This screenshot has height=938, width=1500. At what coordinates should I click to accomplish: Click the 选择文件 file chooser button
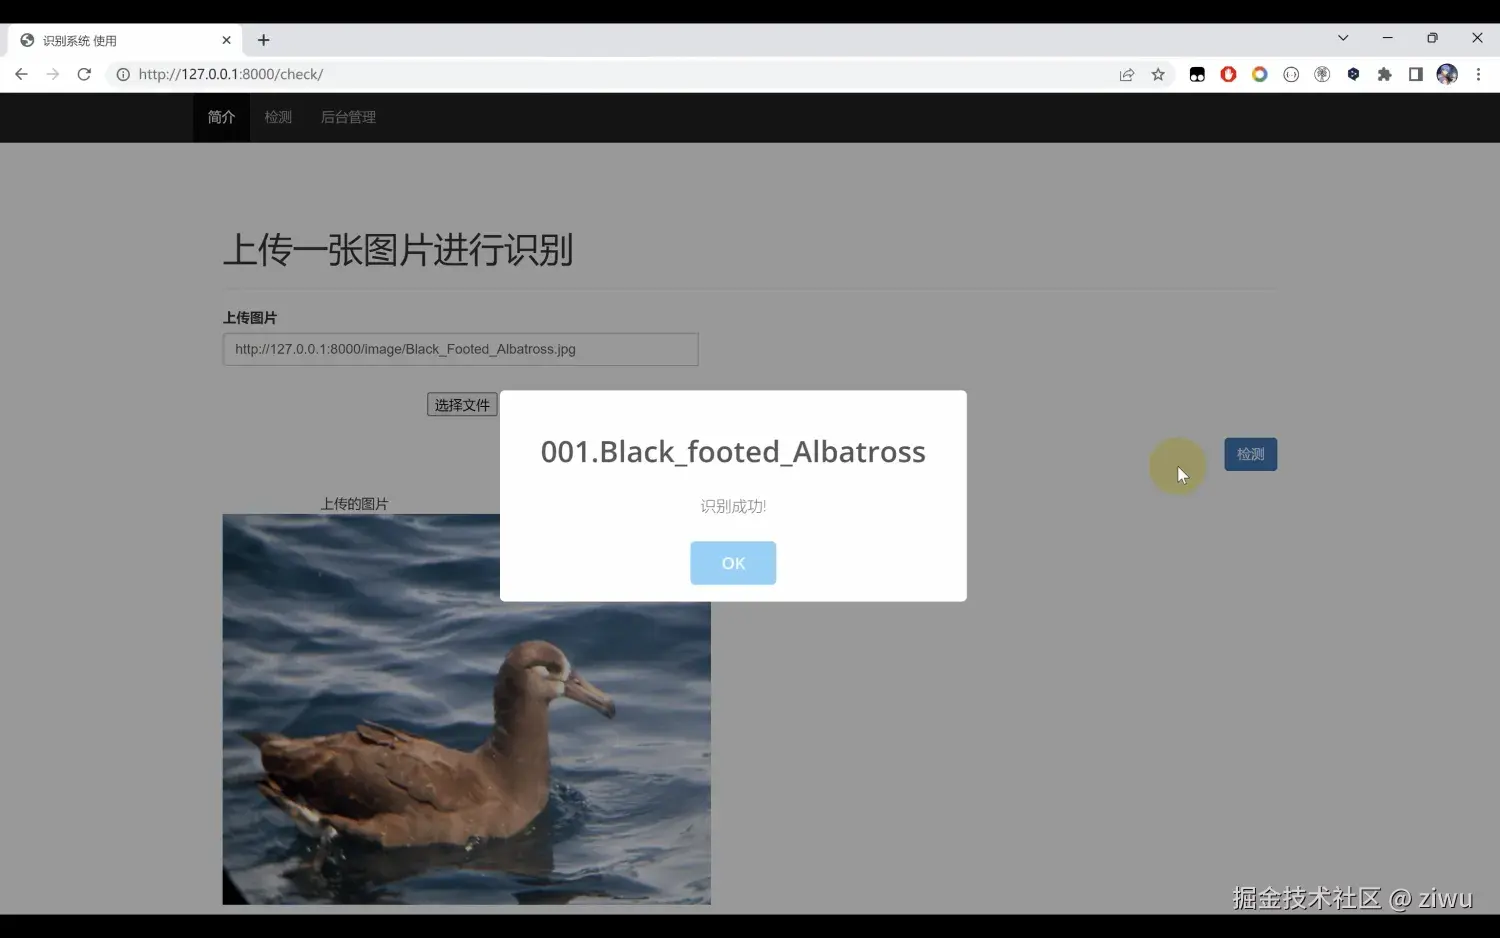coord(461,404)
